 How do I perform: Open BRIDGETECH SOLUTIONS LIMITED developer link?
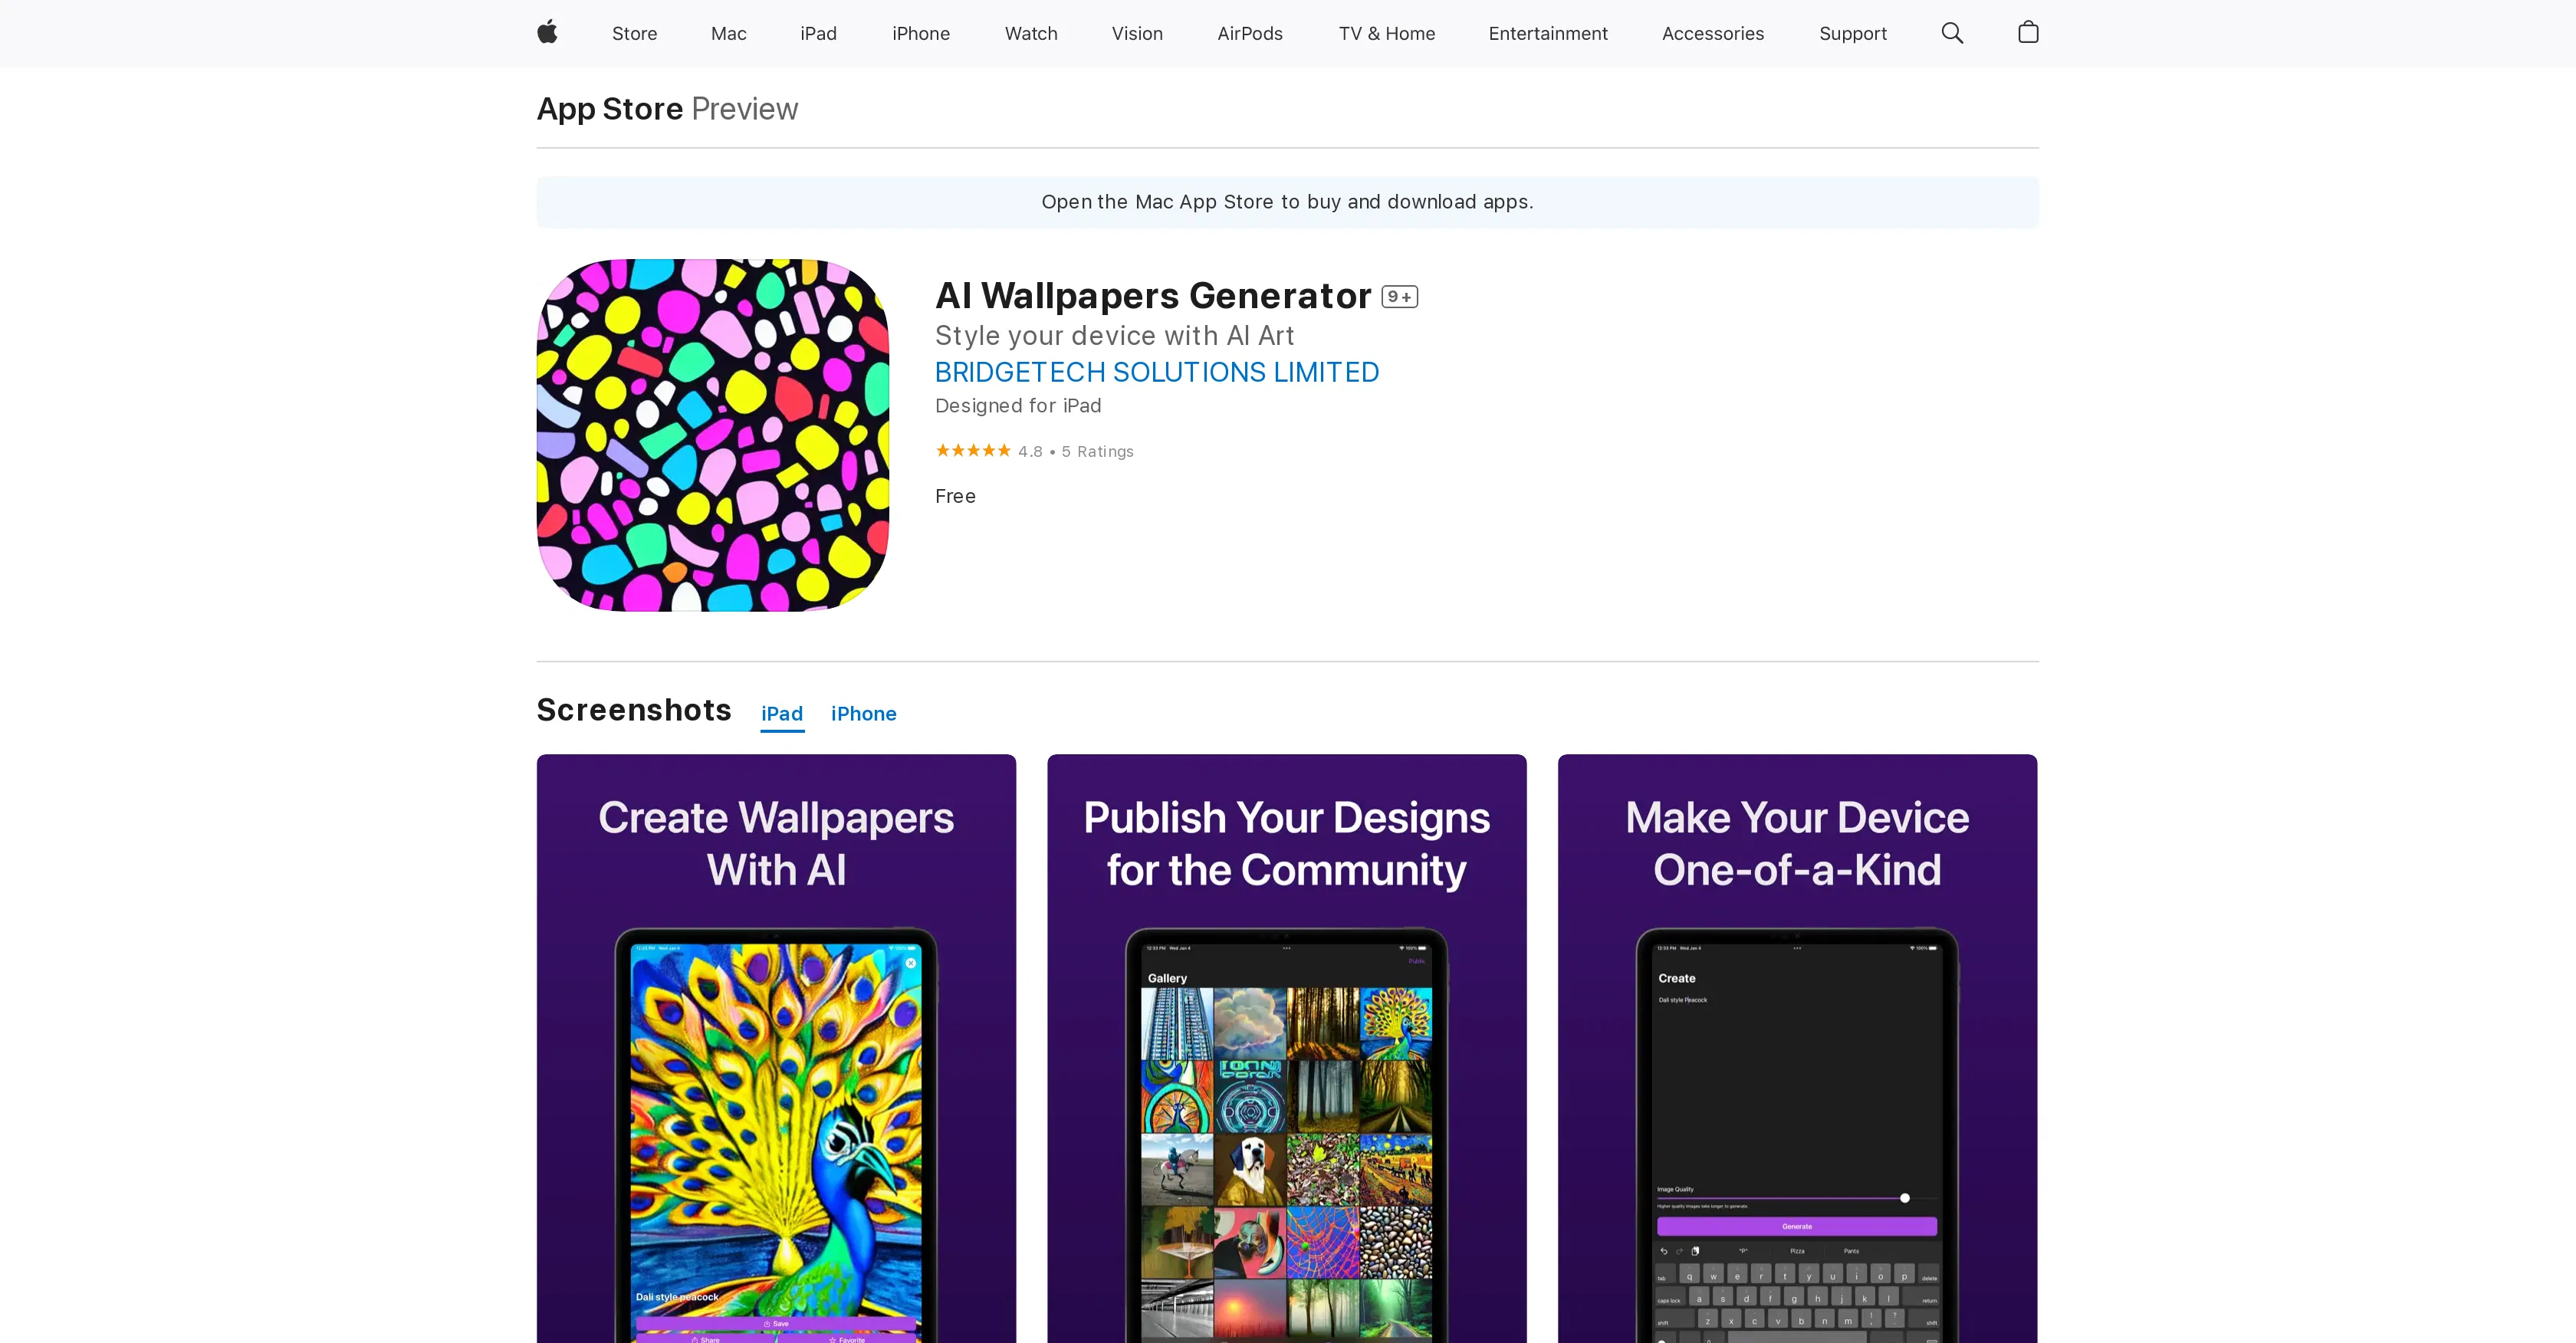tap(1157, 371)
